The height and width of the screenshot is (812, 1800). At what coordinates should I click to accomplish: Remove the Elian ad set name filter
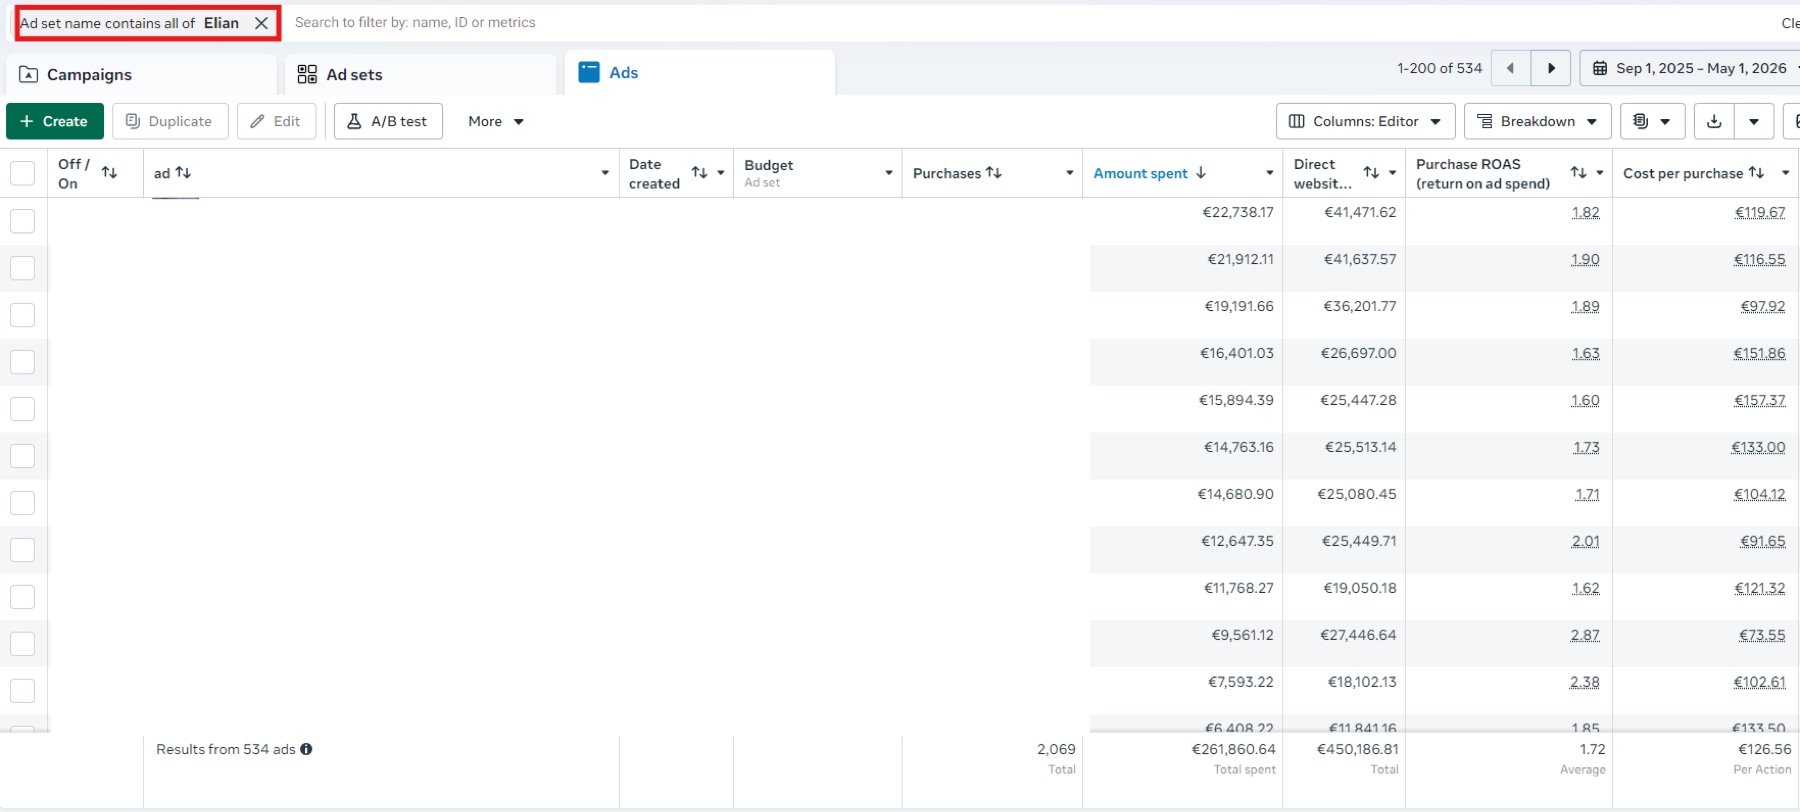point(261,23)
